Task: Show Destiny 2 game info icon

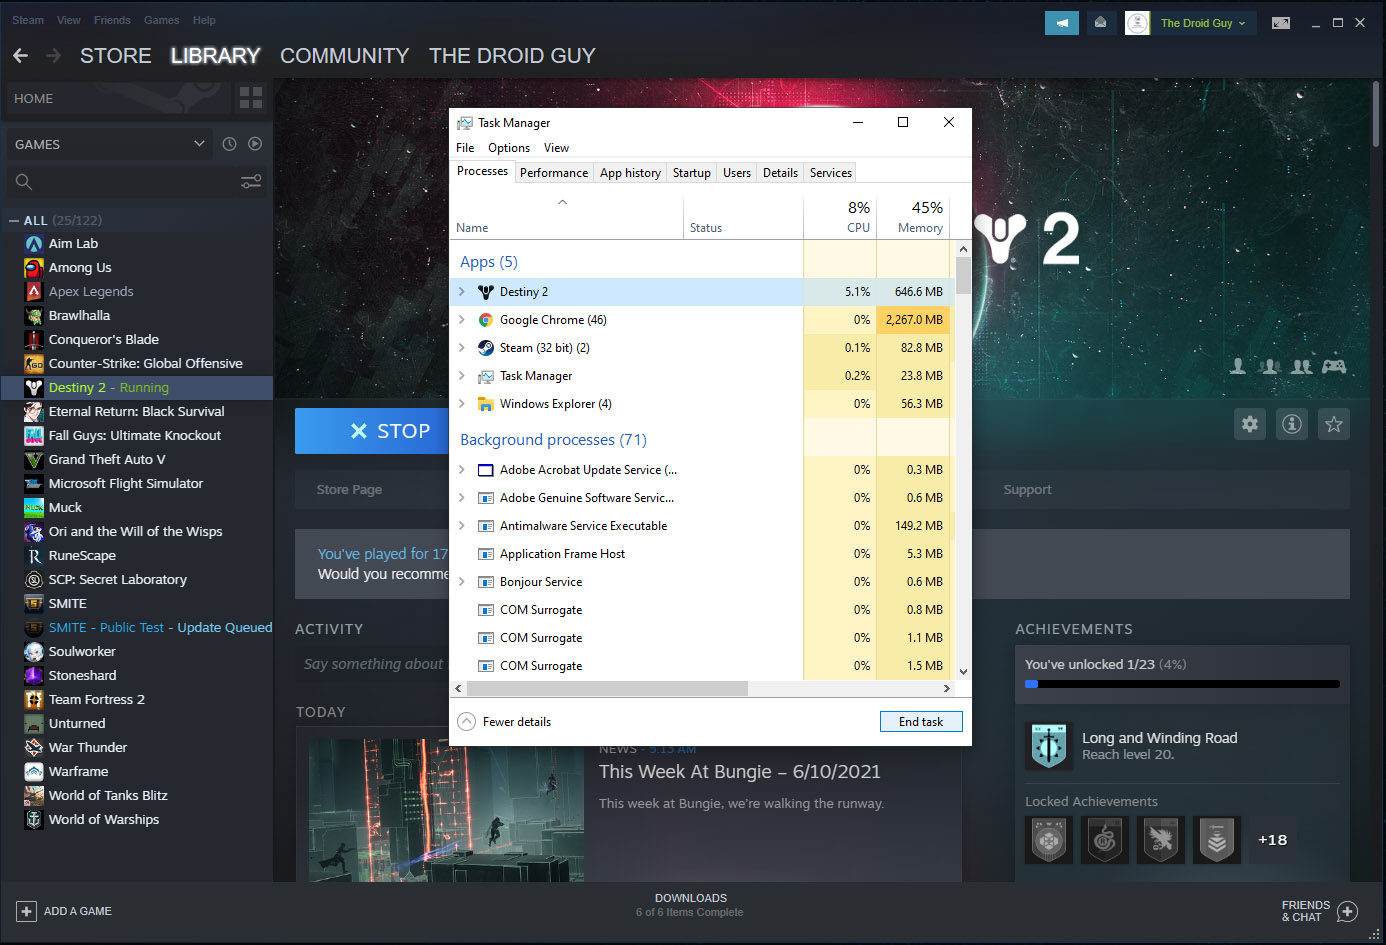Action: tap(1292, 424)
